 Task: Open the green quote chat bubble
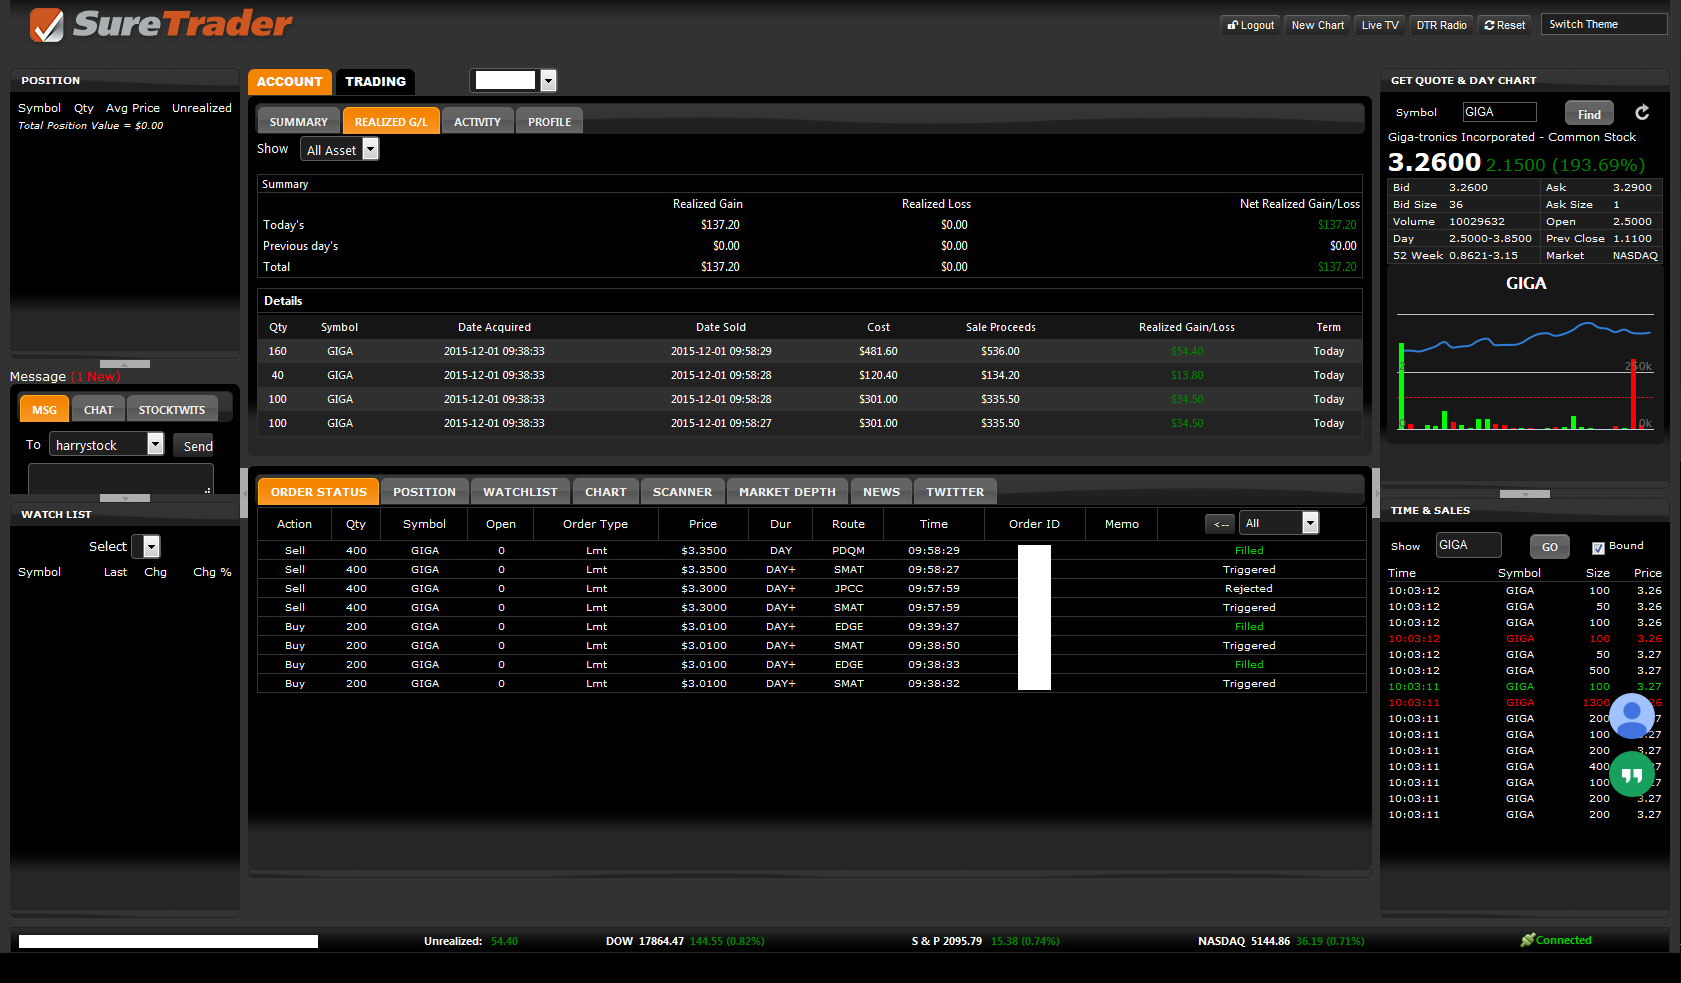pos(1632,774)
